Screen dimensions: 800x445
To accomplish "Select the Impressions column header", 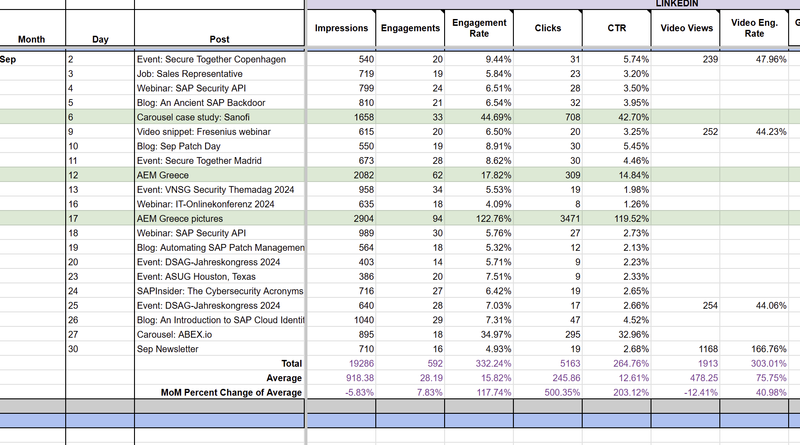I will click(341, 28).
